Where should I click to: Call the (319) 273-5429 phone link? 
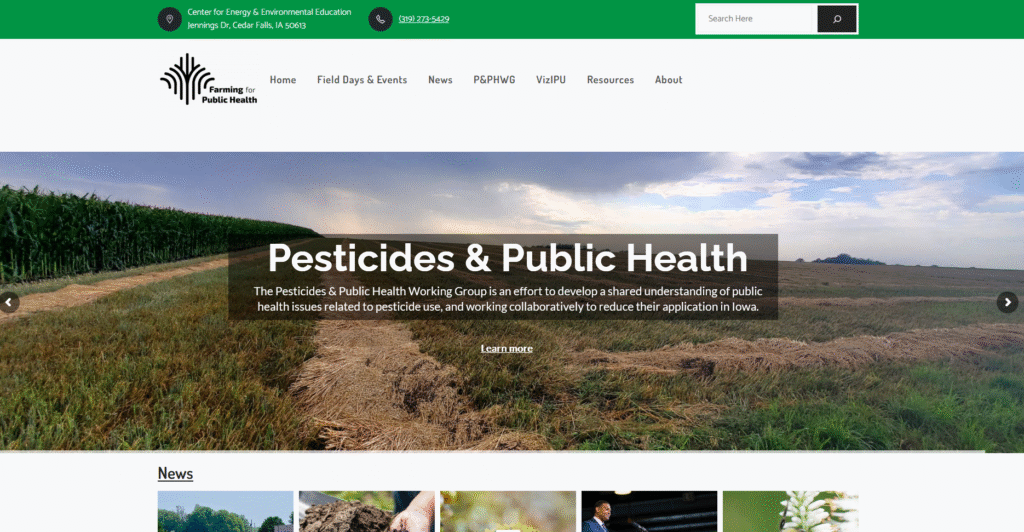point(424,19)
